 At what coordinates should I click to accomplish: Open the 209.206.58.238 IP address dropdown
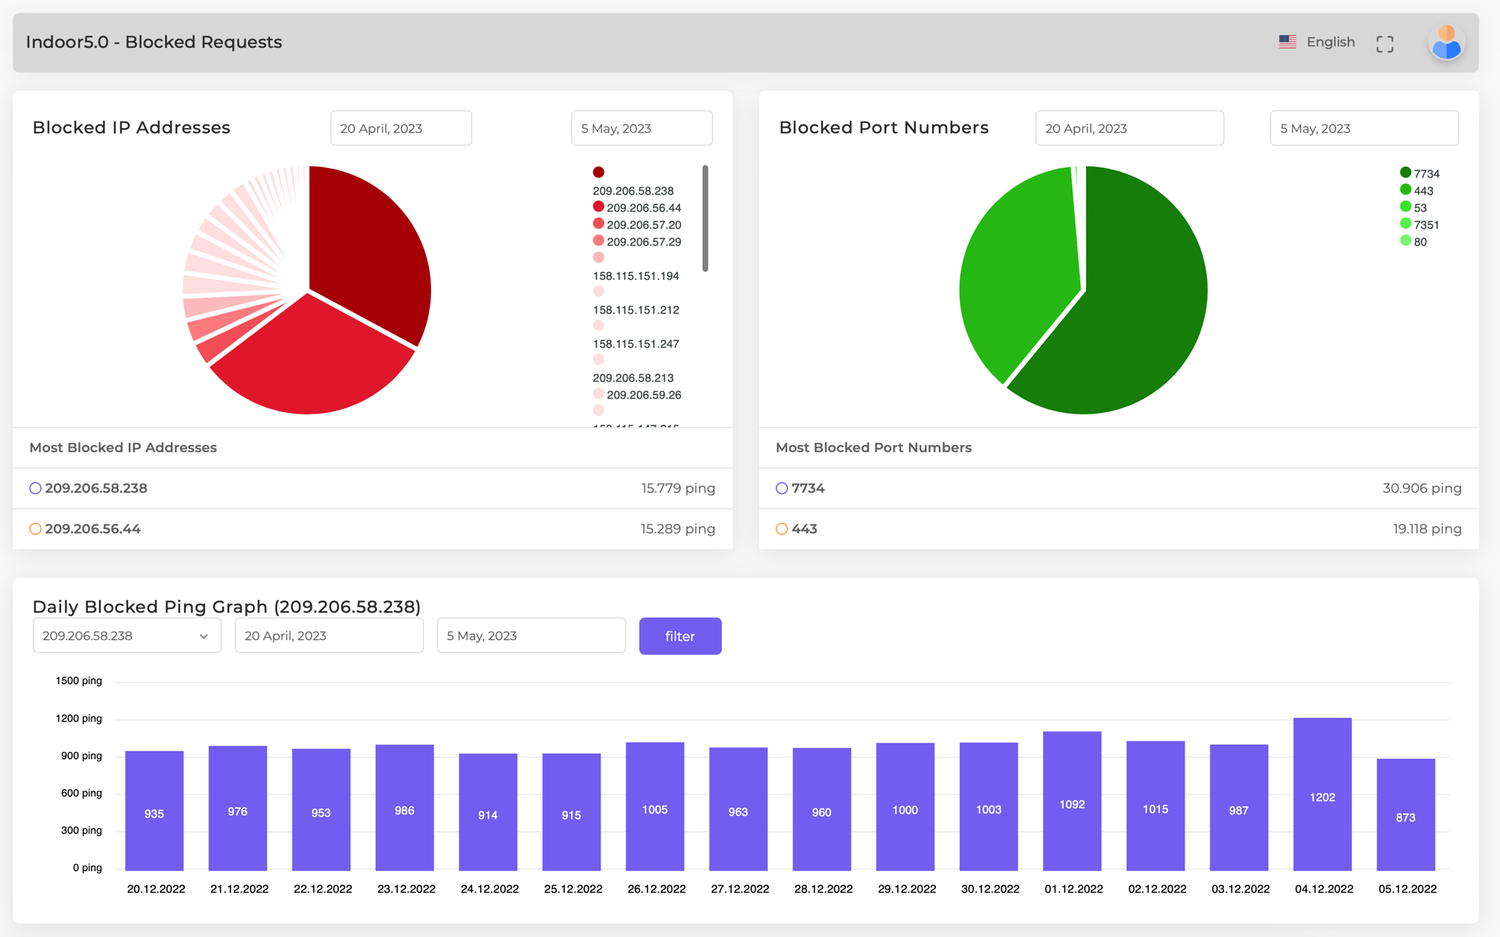pos(126,636)
